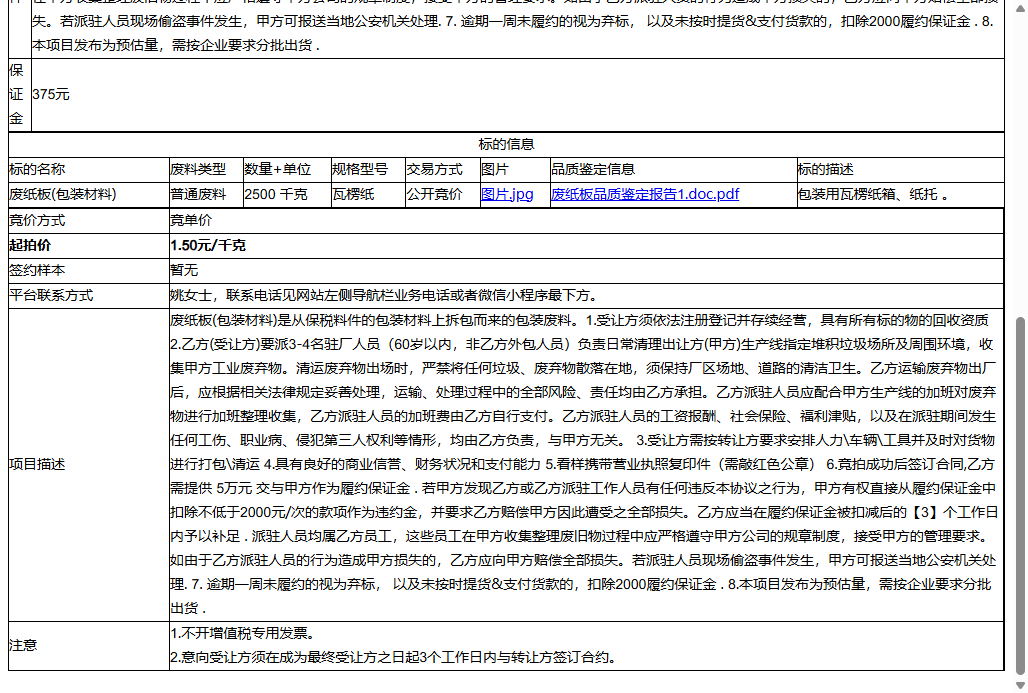This screenshot has width=1028, height=693.
Task: Select the 2500 千克 quantity cell
Action: [x=276, y=195]
